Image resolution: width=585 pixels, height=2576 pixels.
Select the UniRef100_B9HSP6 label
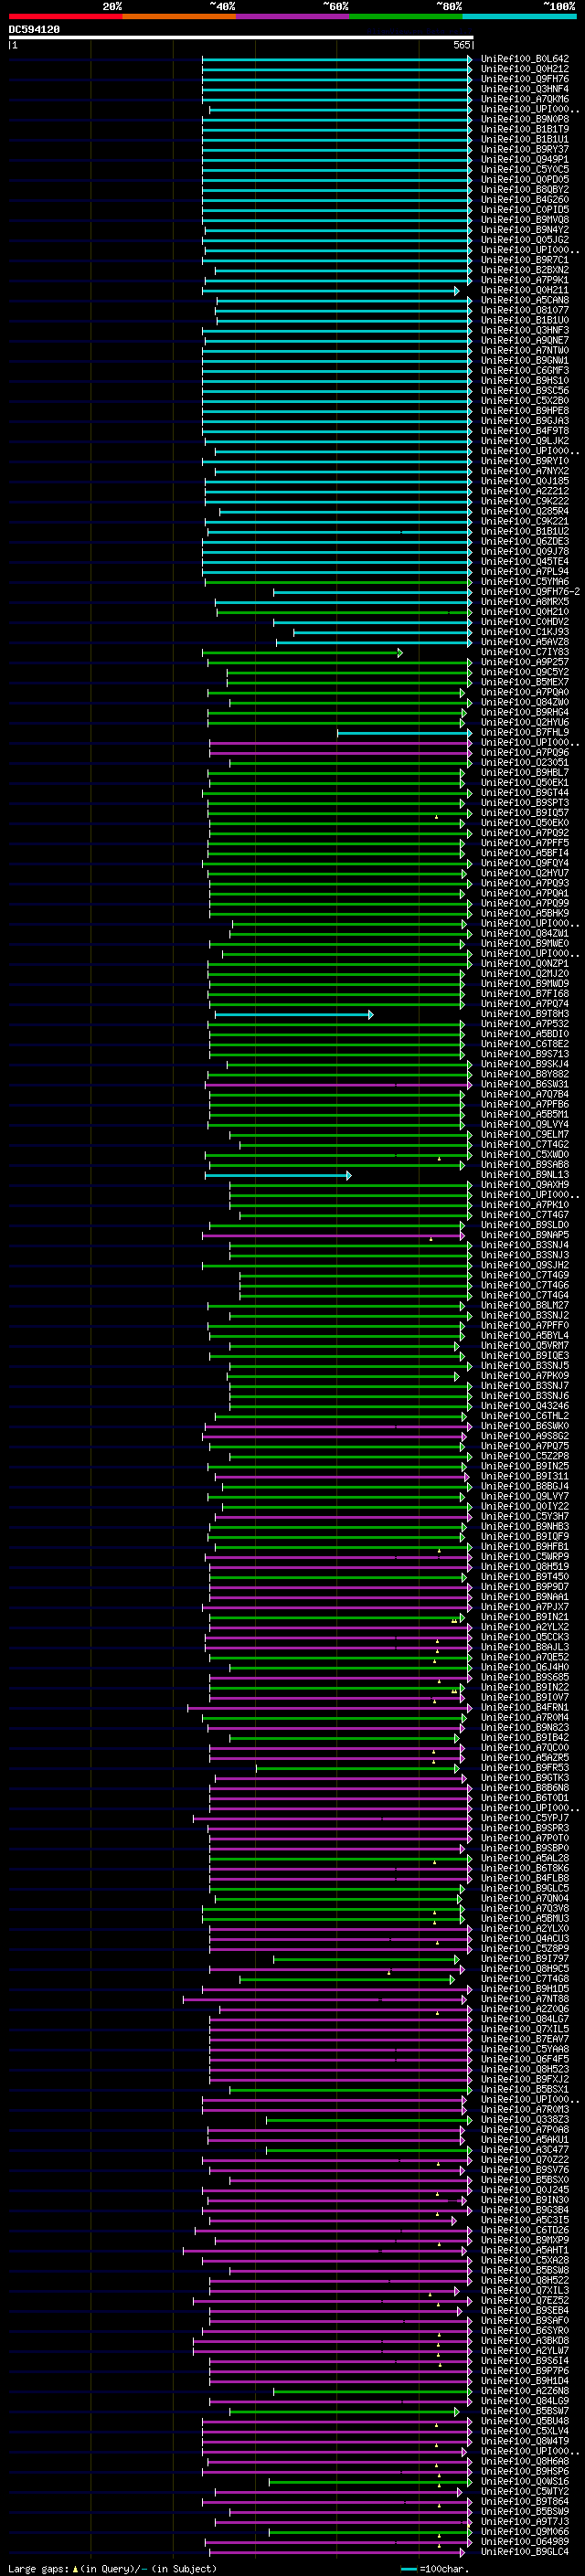525,2471
